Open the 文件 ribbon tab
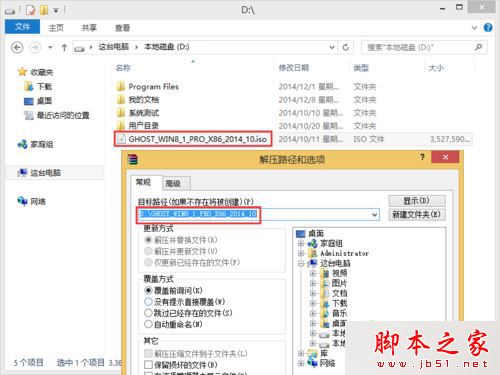Viewport: 500px width, 375px height. pos(22,27)
